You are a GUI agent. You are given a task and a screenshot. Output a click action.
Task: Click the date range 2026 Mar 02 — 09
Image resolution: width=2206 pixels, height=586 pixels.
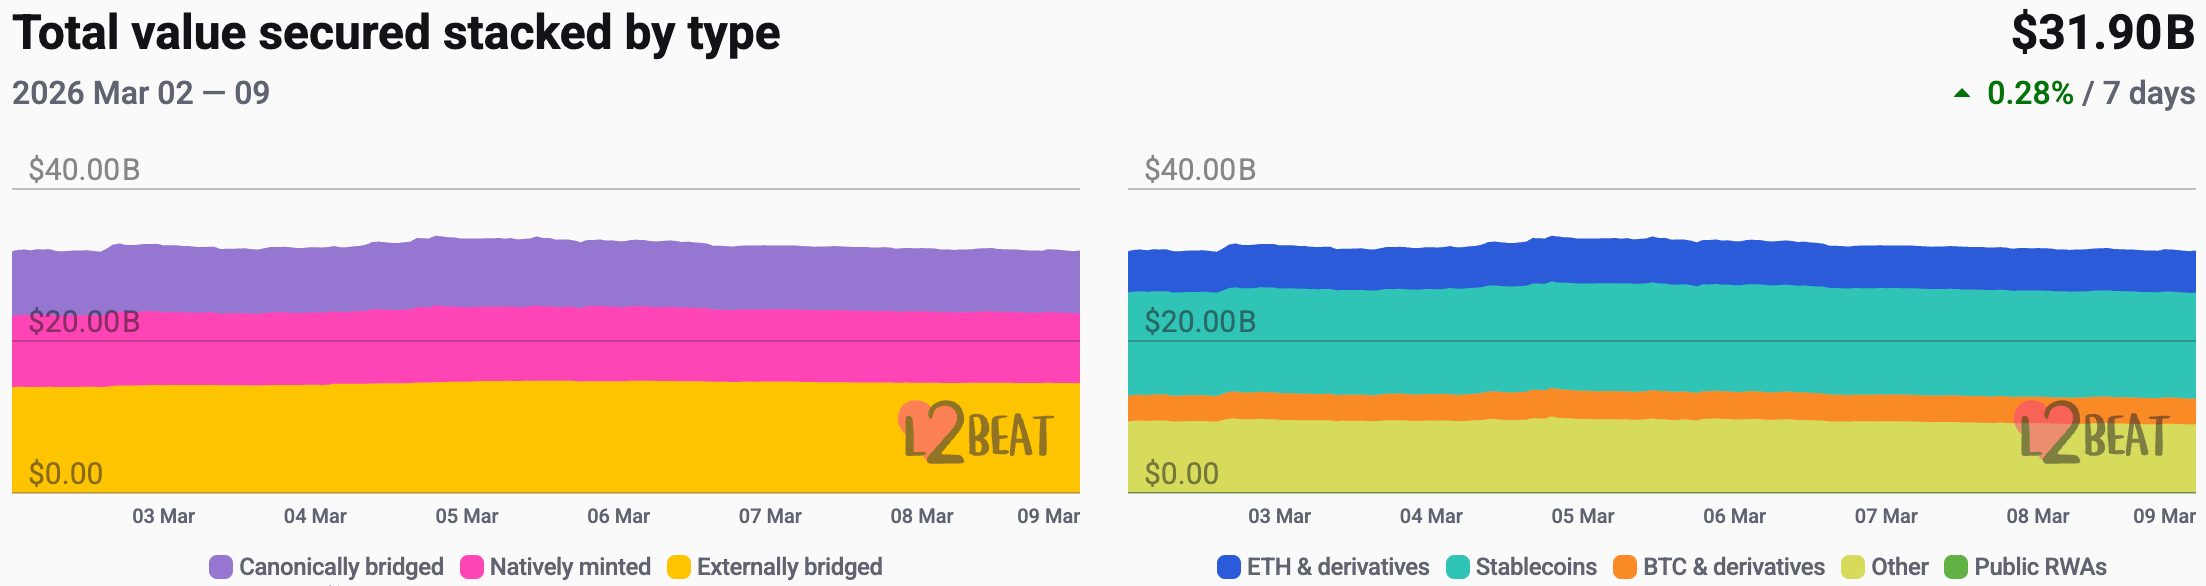click(x=141, y=93)
